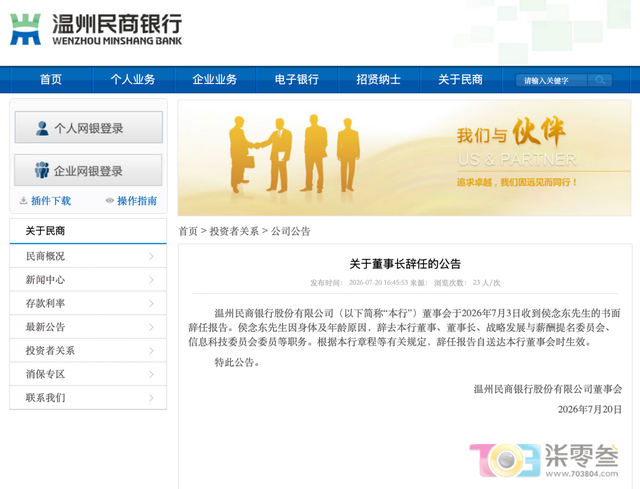
Task: Click the text 特此公告。
Action: click(237, 362)
